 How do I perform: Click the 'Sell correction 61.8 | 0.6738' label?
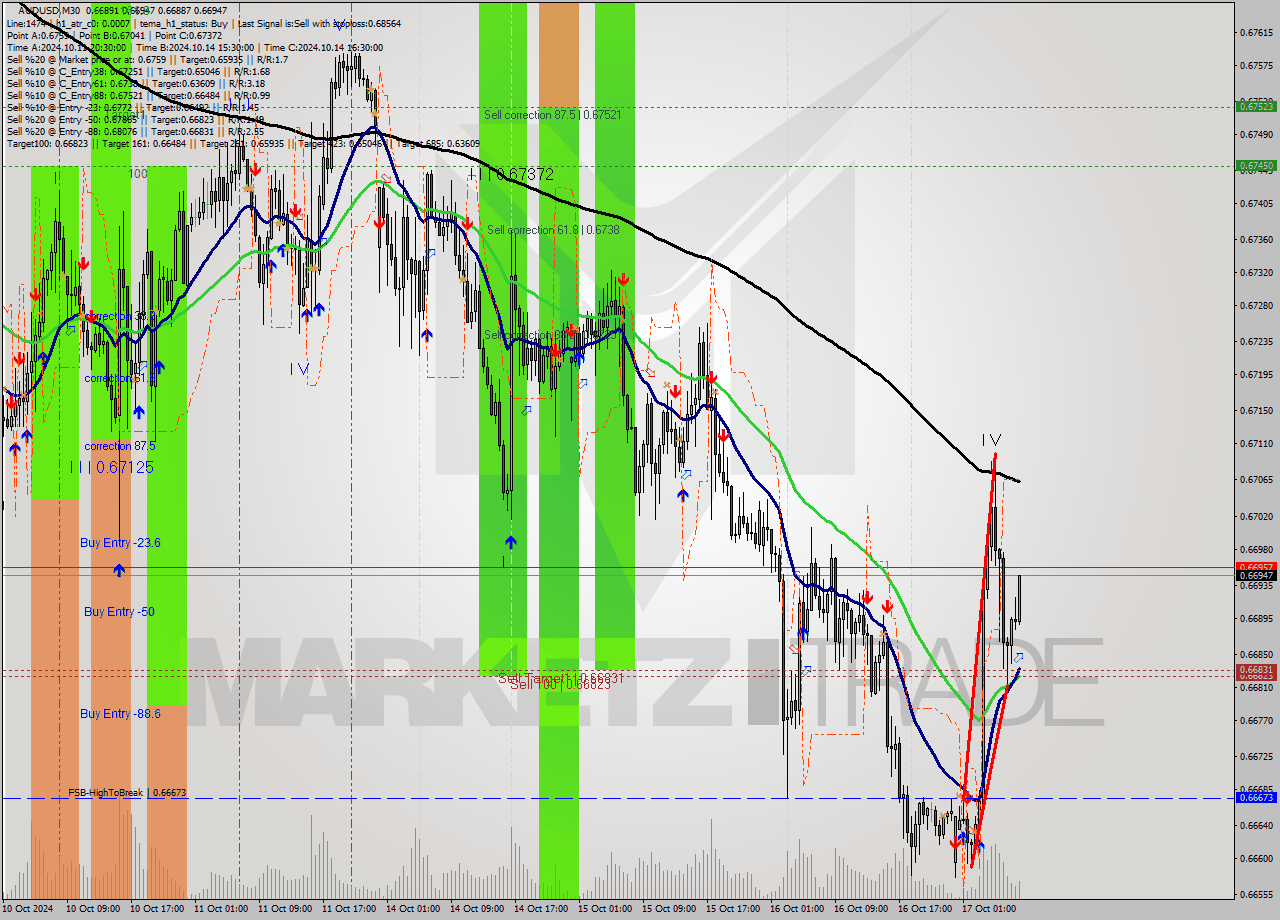(x=553, y=230)
